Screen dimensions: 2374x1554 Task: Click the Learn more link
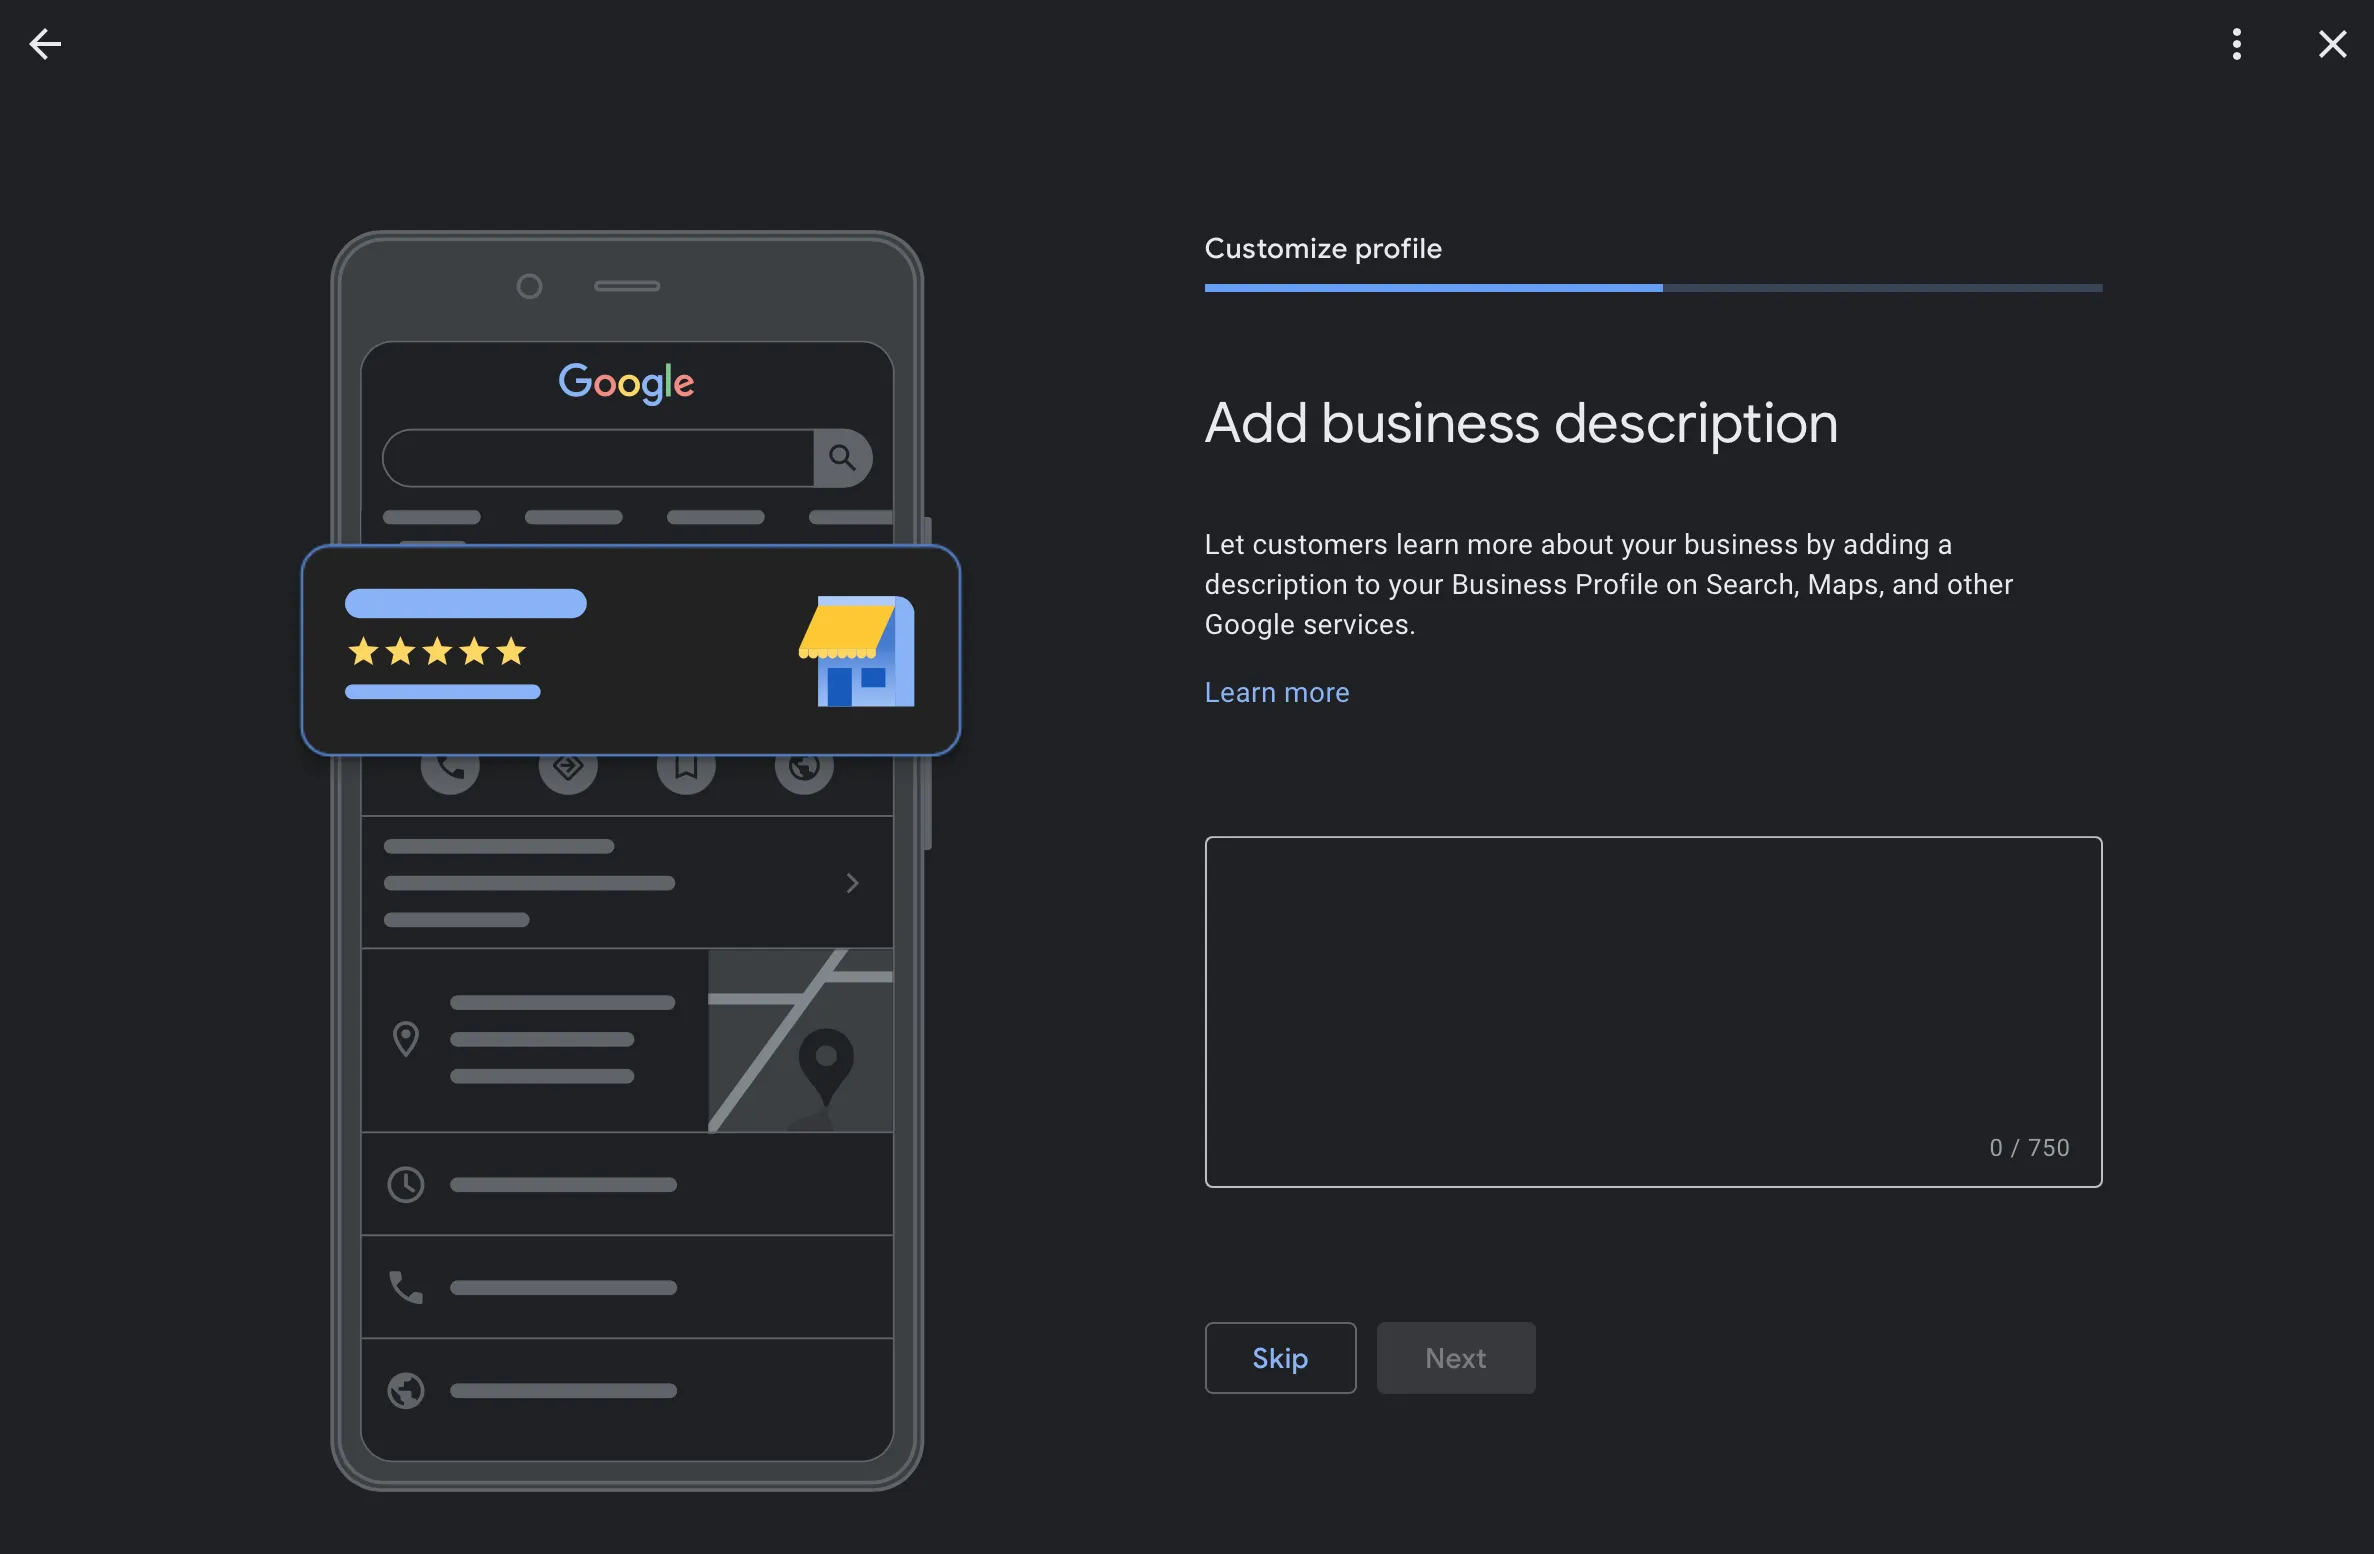coord(1276,692)
